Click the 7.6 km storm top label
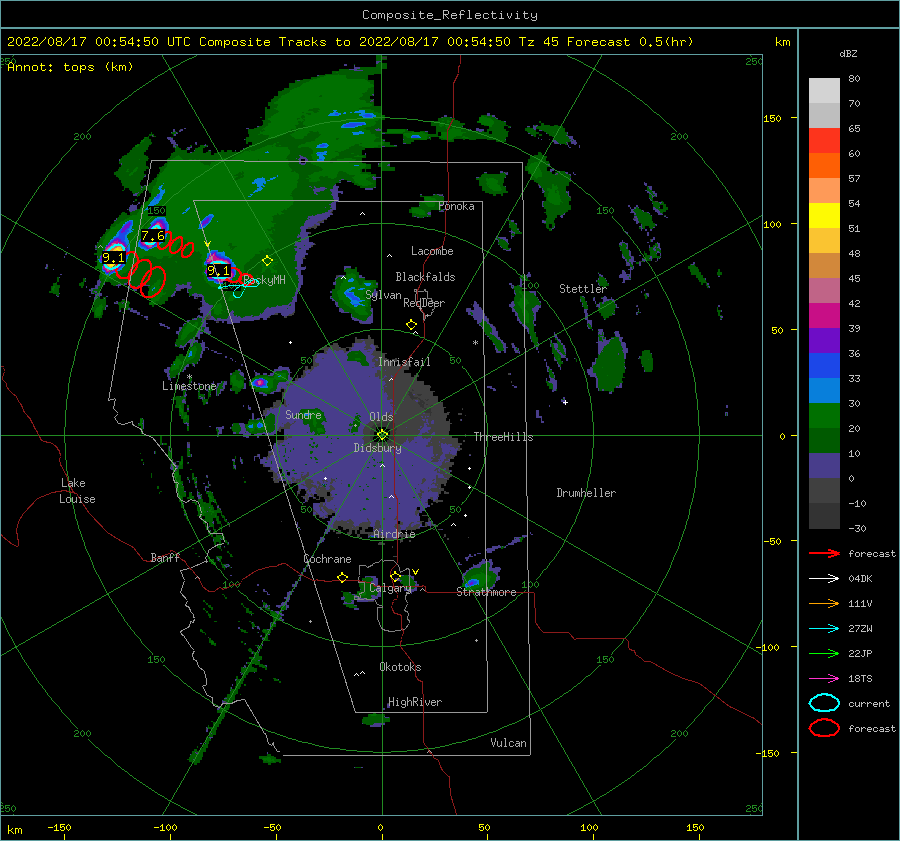The image size is (900, 841). 153,236
